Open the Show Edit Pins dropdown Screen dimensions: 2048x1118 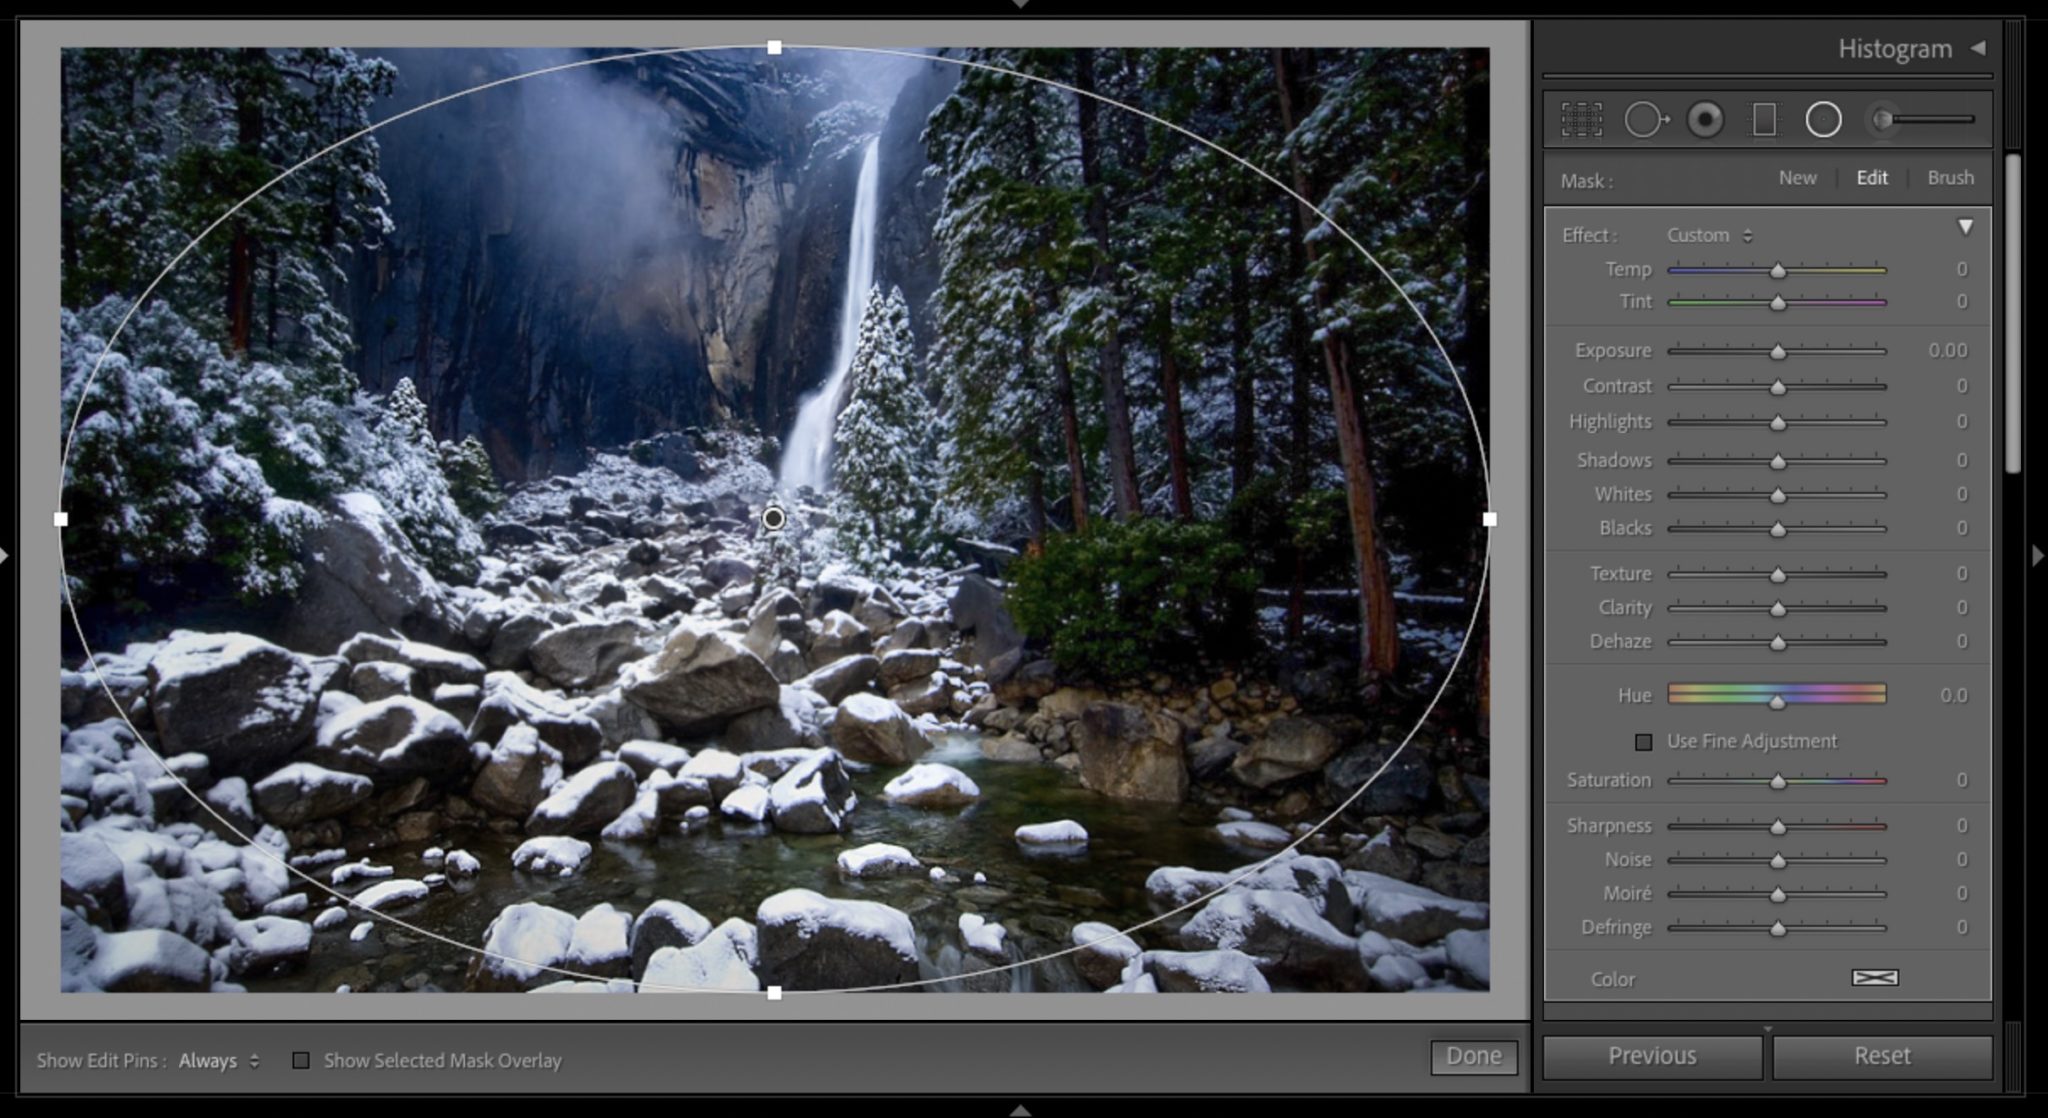coord(219,1060)
